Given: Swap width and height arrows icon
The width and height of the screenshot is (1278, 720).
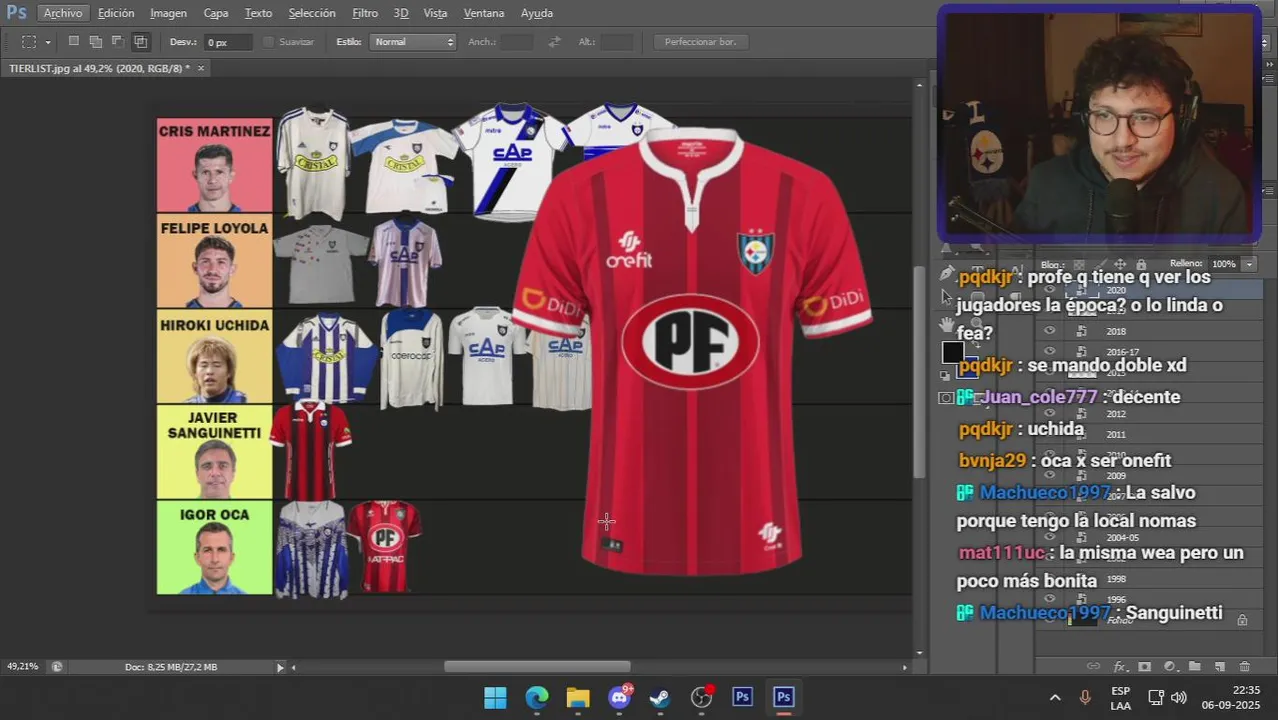Looking at the screenshot, I should pos(554,42).
